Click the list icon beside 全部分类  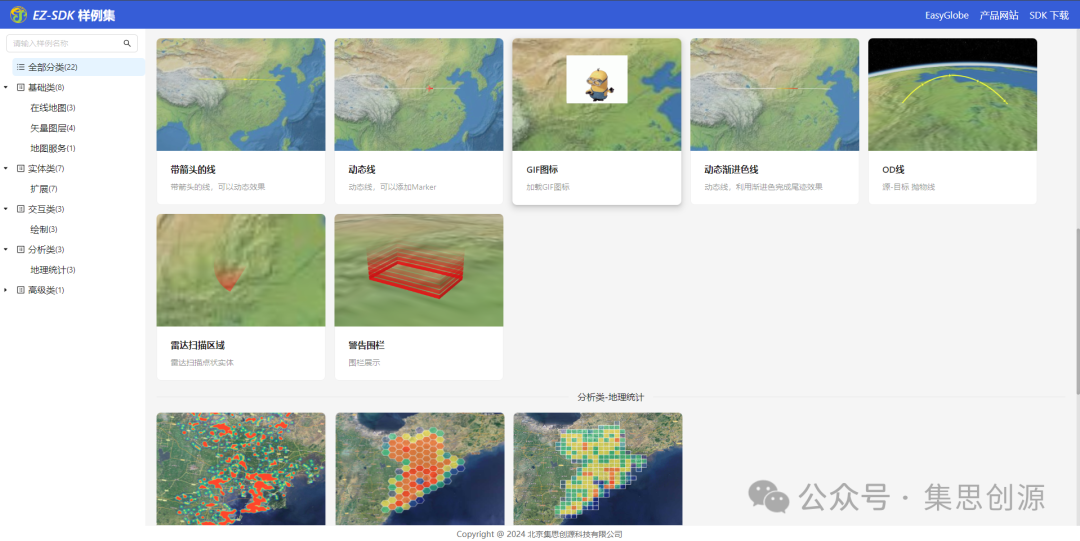click(21, 67)
